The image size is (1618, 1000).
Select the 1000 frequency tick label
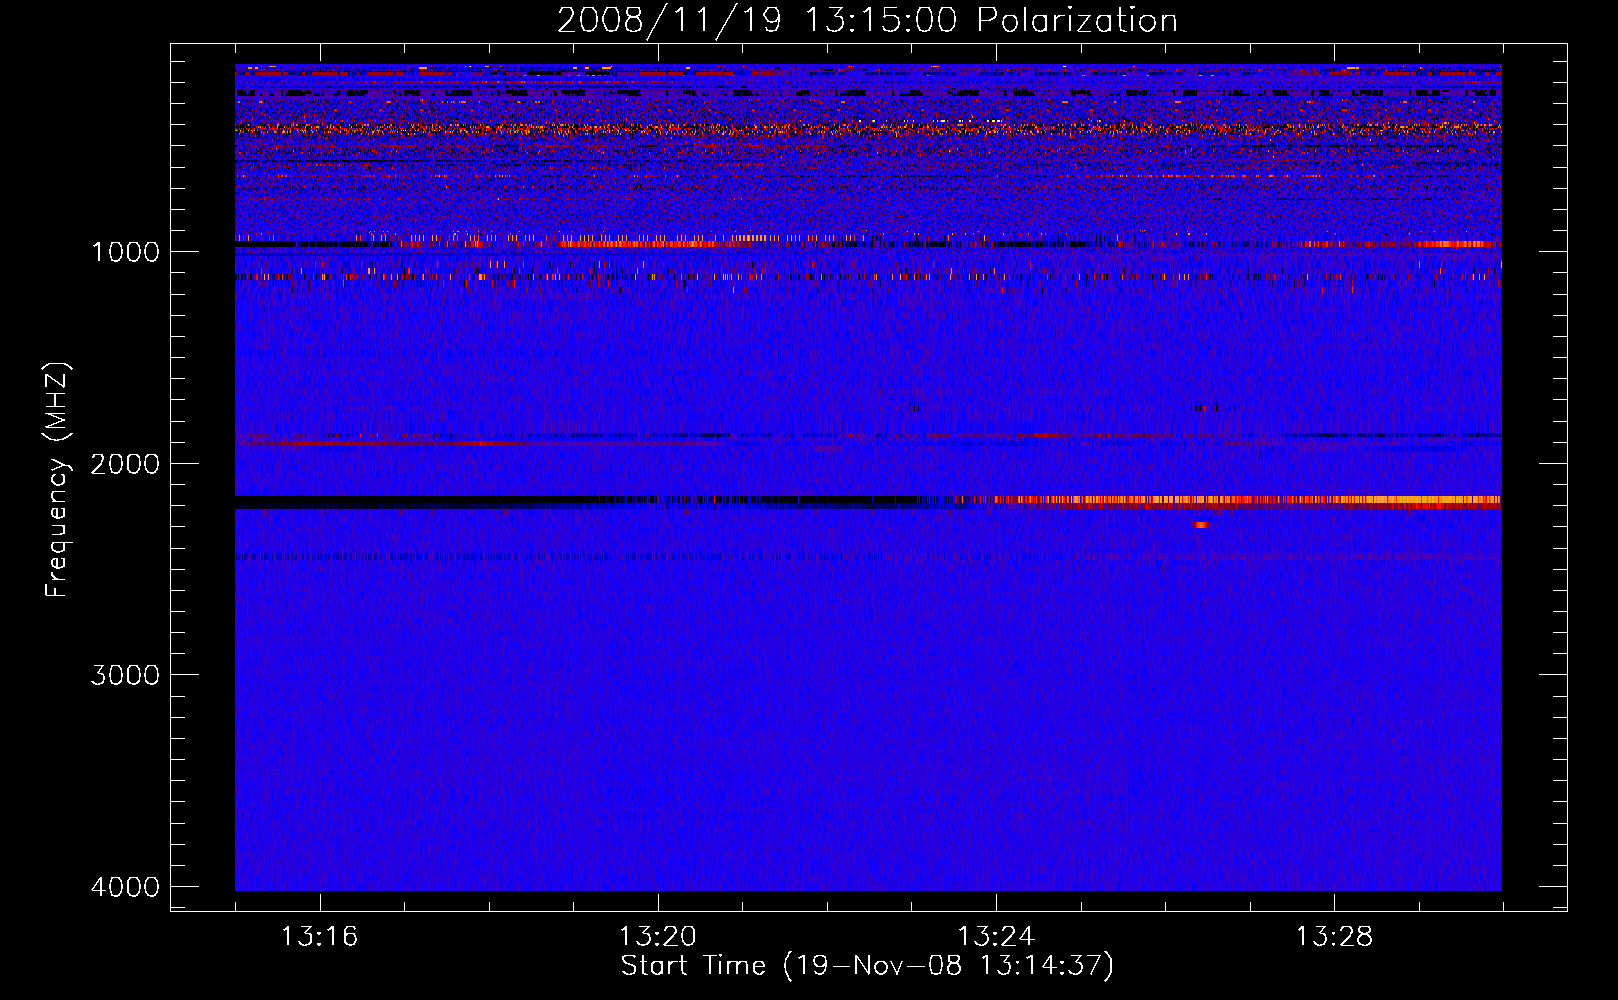[125, 252]
